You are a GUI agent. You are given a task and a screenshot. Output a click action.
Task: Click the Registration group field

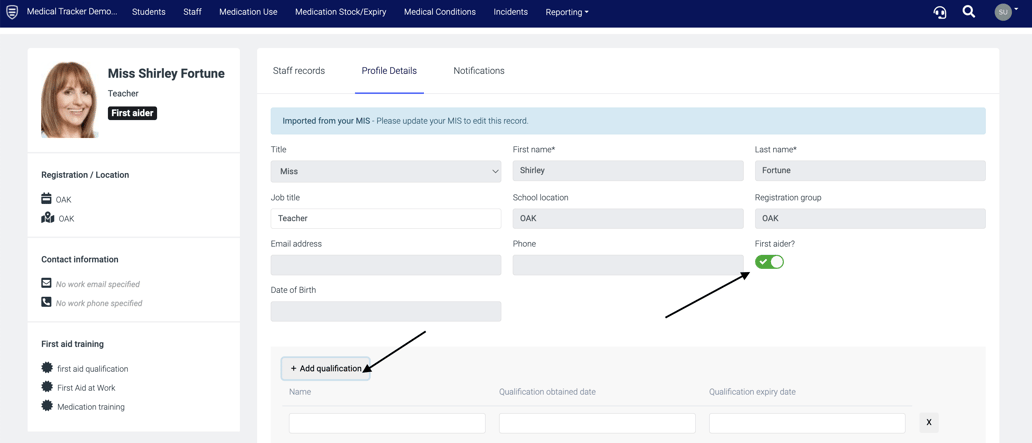pos(870,219)
